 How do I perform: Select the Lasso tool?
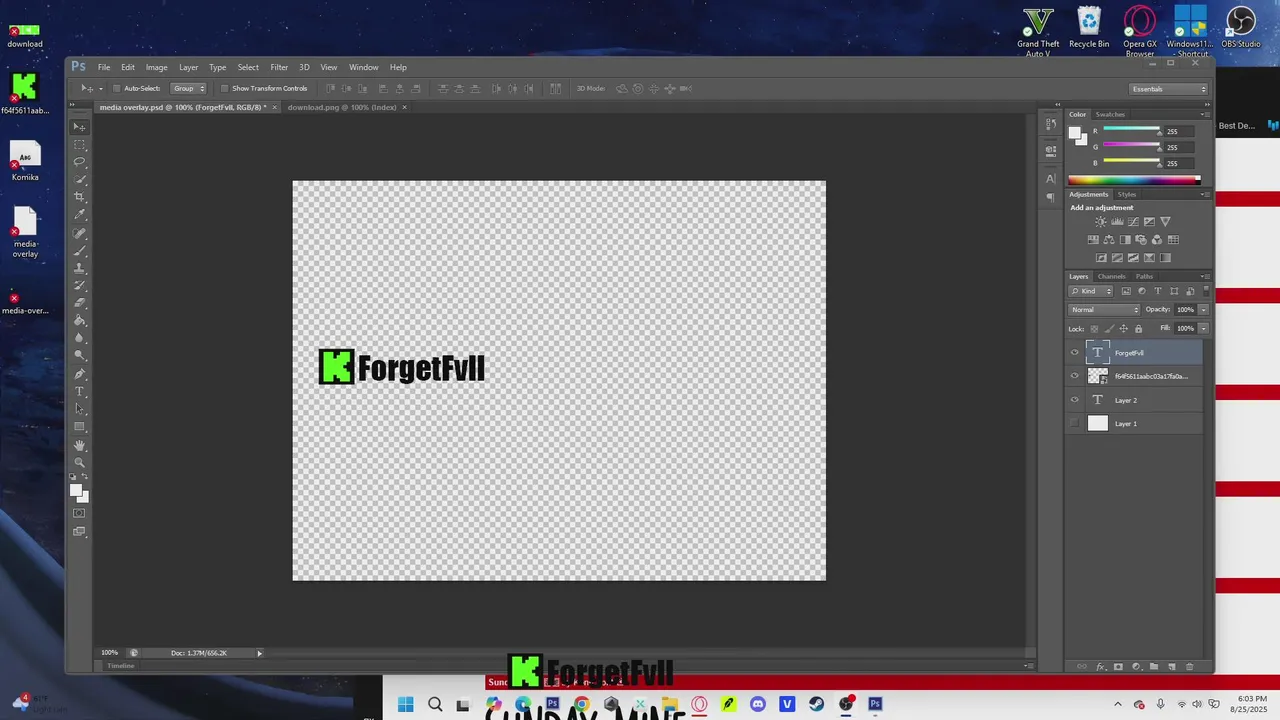pyautogui.click(x=80, y=161)
